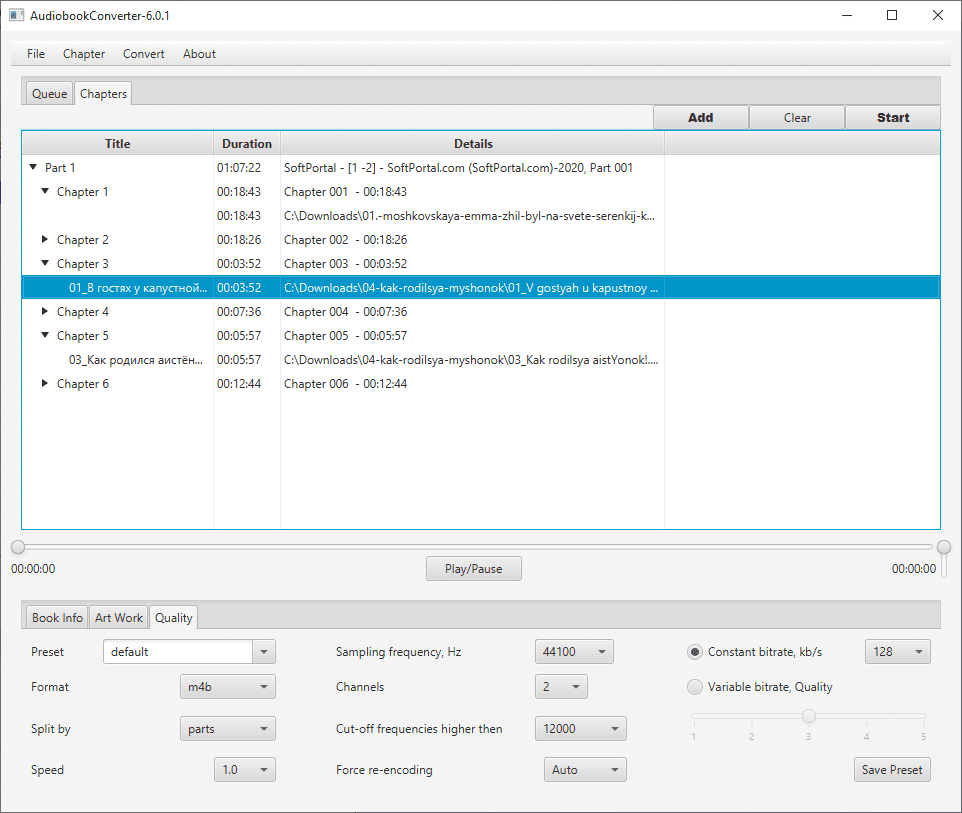Image resolution: width=962 pixels, height=813 pixels.
Task: Select the Chapter 2 row label
Action: [83, 239]
